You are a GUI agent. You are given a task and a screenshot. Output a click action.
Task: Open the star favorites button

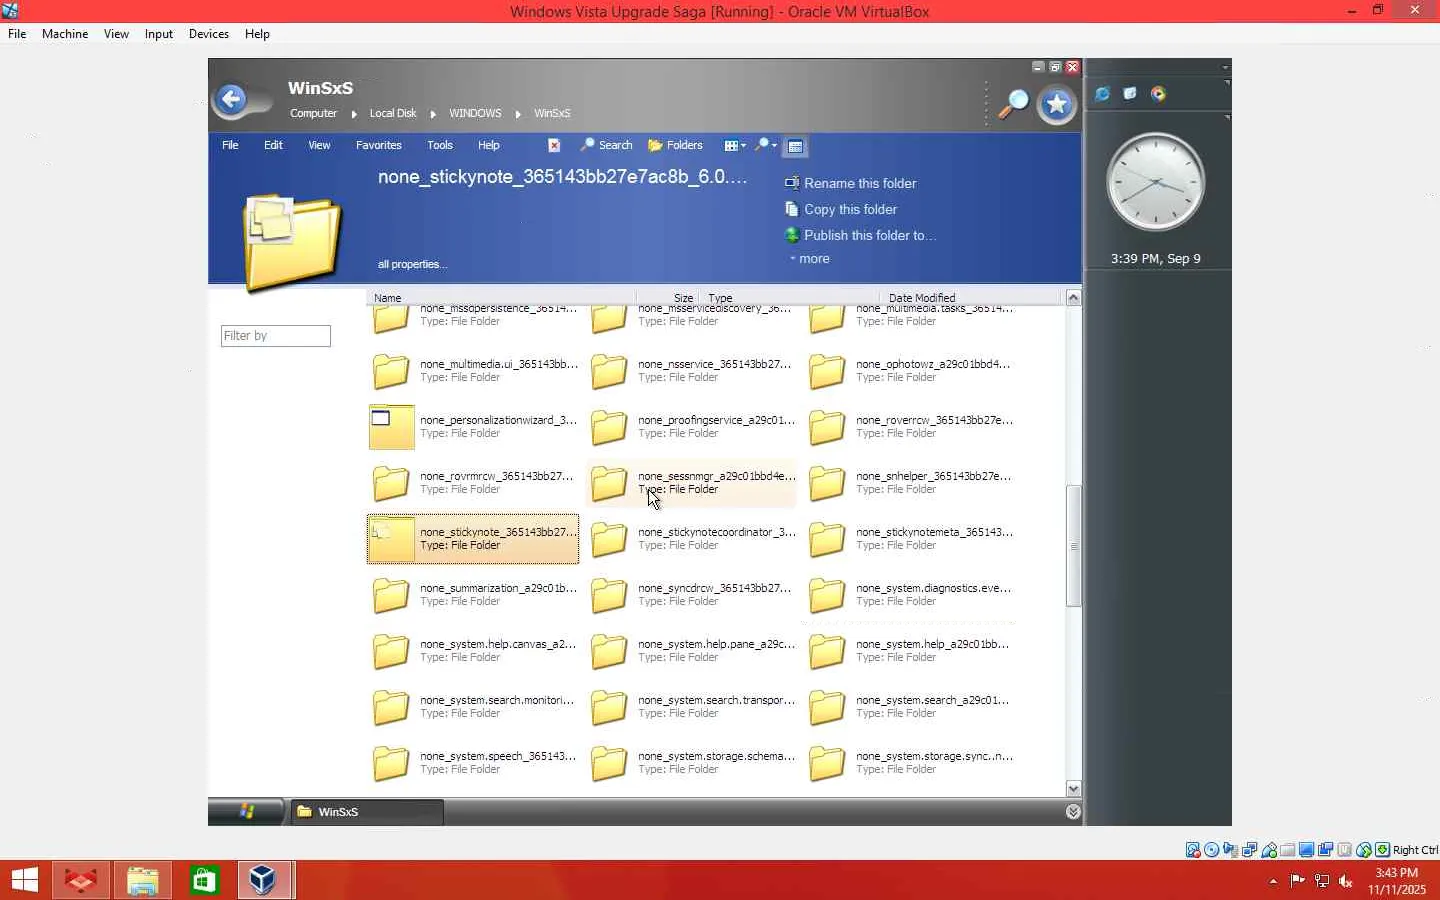point(1057,104)
